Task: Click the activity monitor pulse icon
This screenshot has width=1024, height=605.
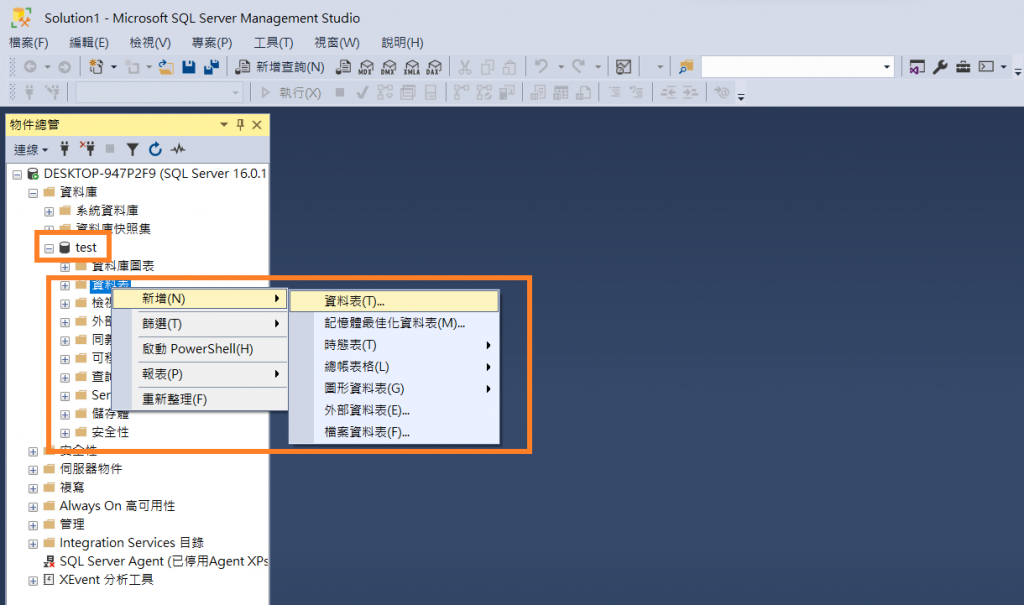Action: [x=178, y=150]
